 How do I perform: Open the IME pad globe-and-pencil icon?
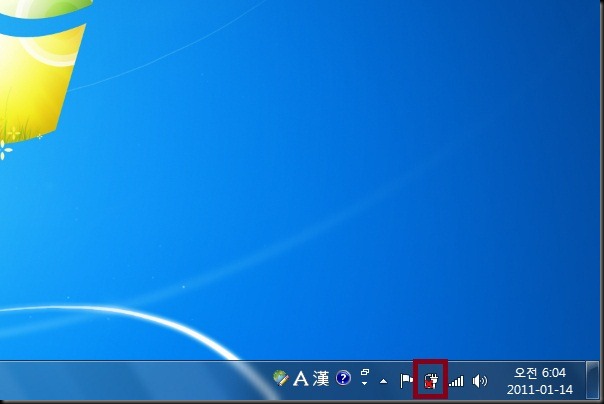click(x=281, y=378)
